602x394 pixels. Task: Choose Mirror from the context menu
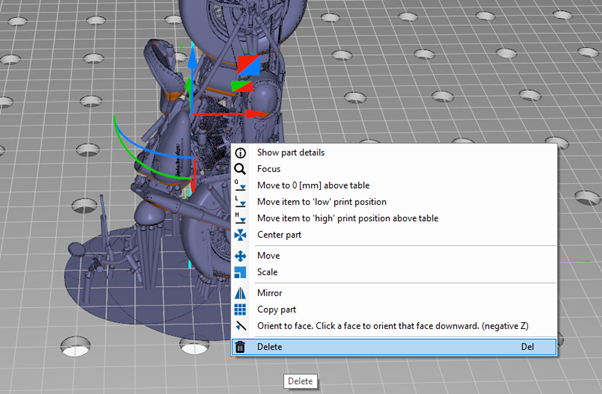click(394, 293)
